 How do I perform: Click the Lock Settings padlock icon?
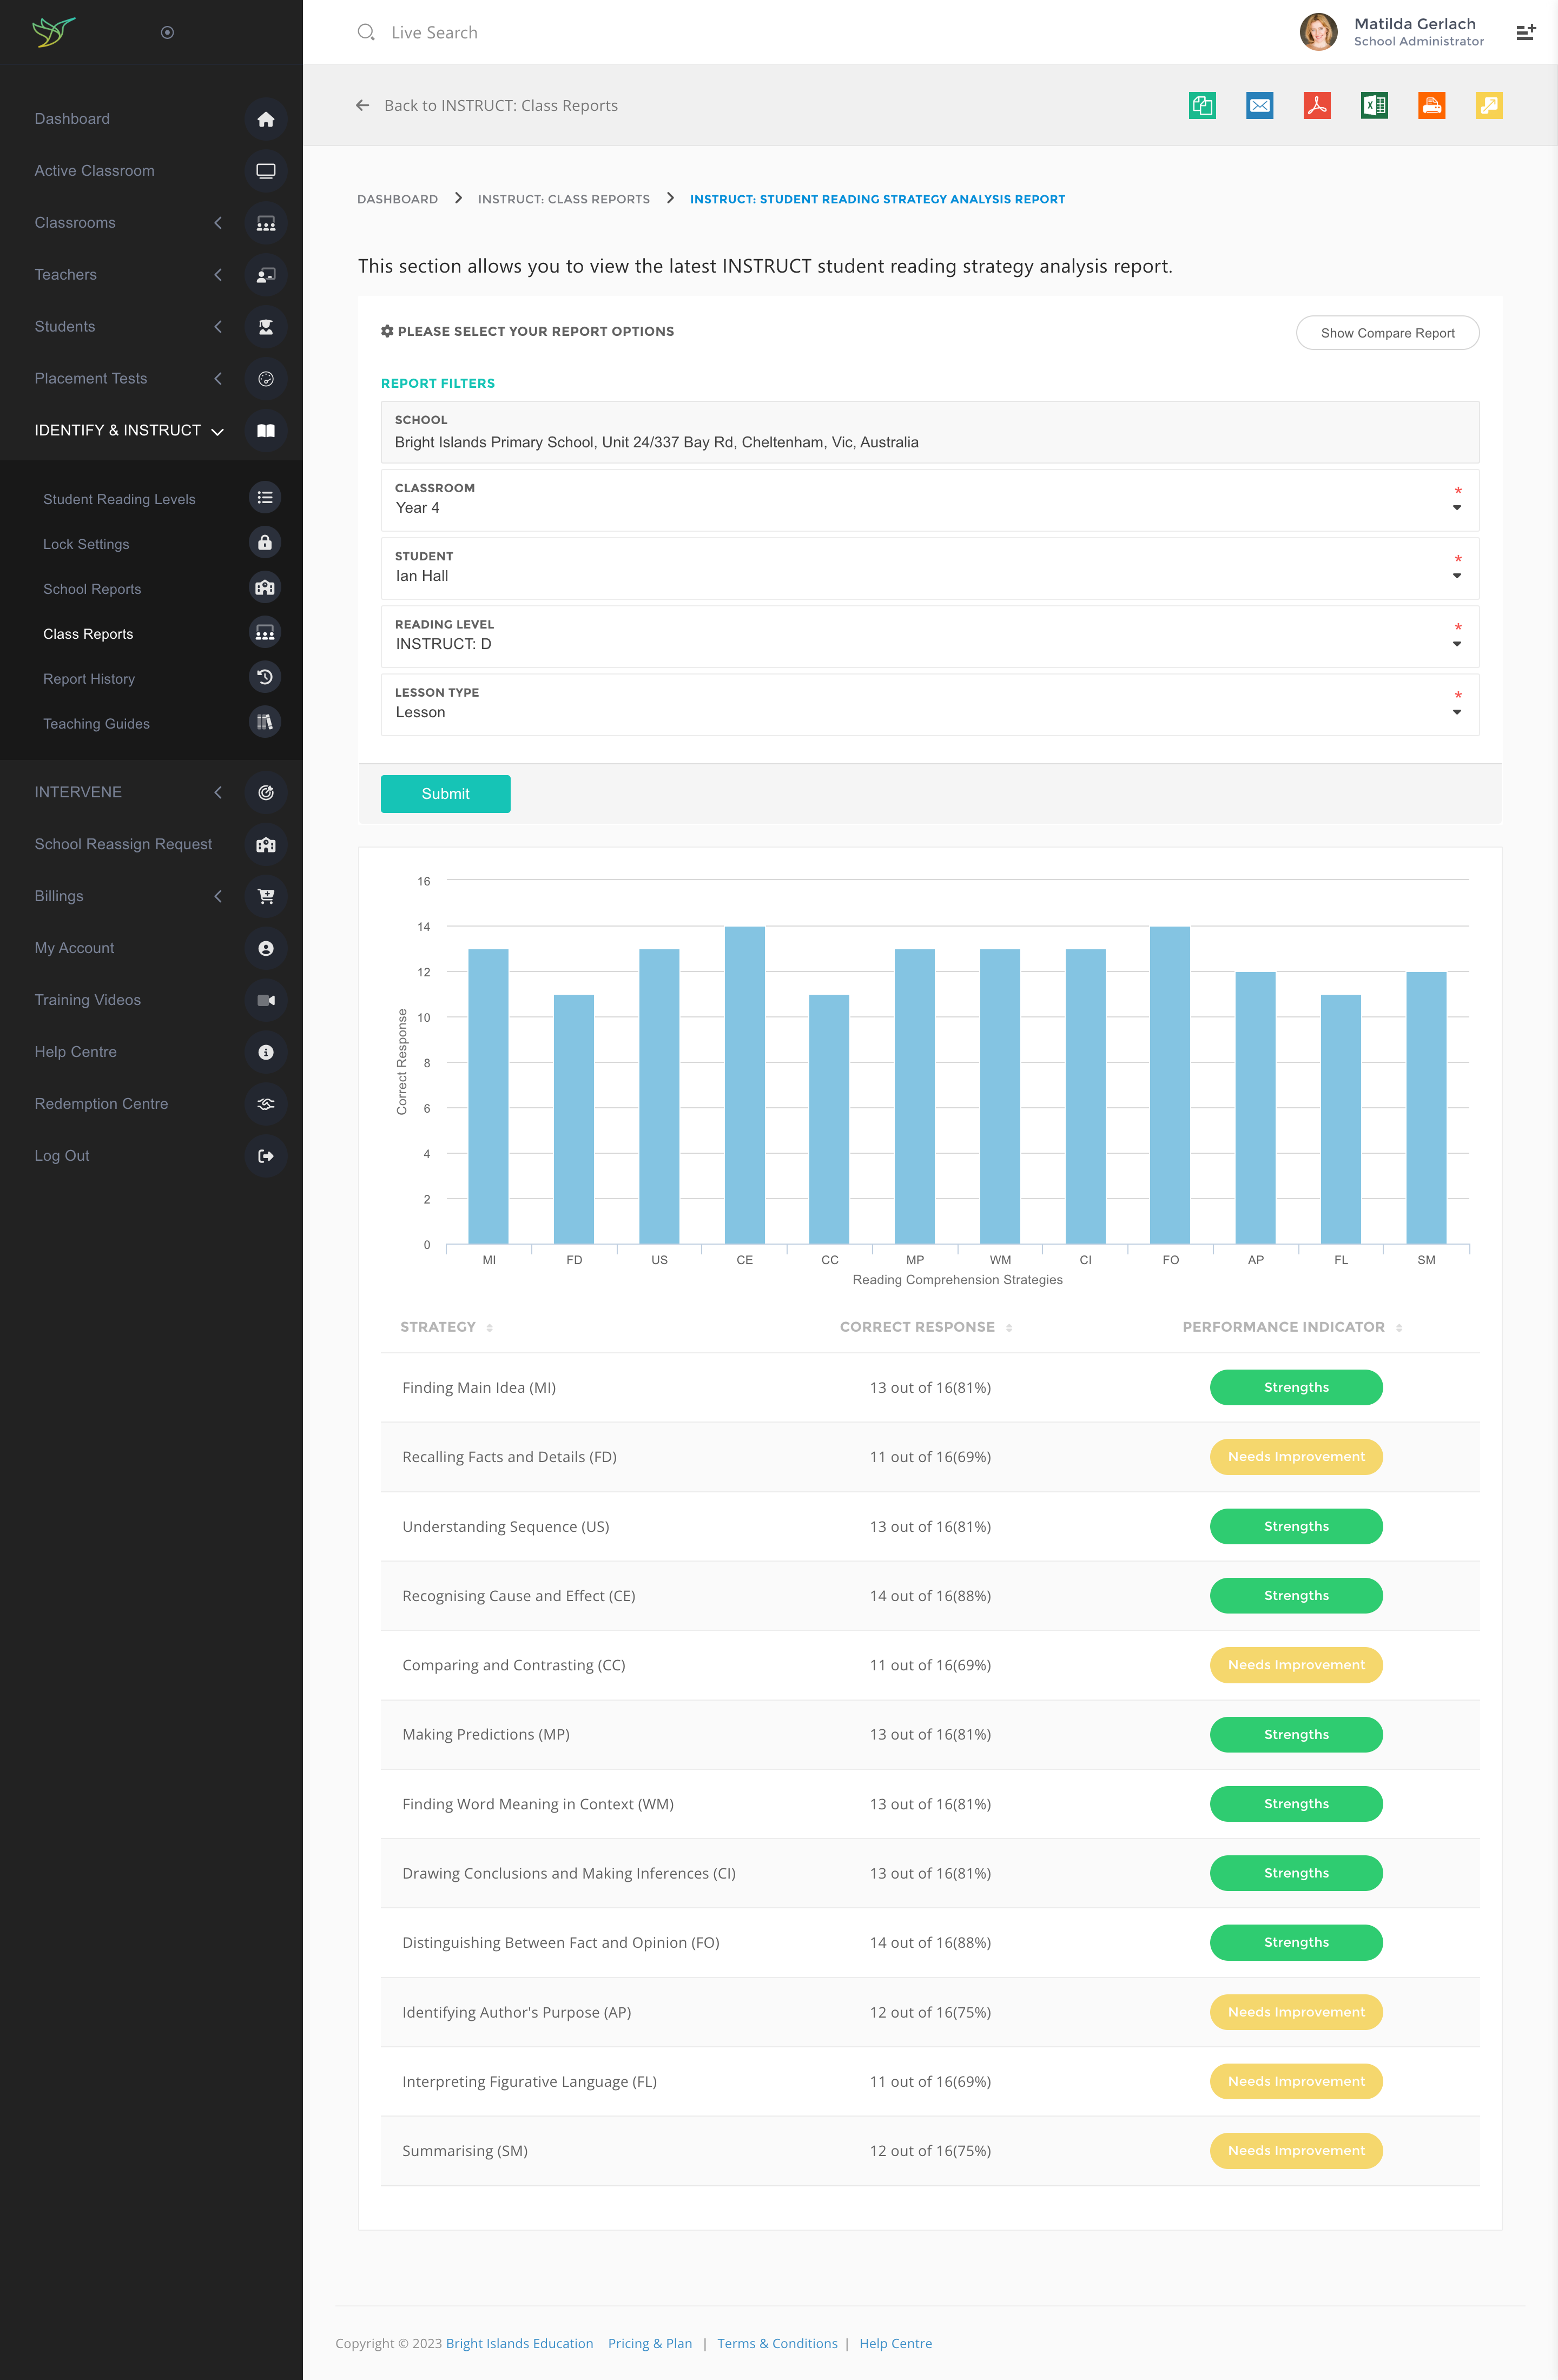(x=264, y=543)
